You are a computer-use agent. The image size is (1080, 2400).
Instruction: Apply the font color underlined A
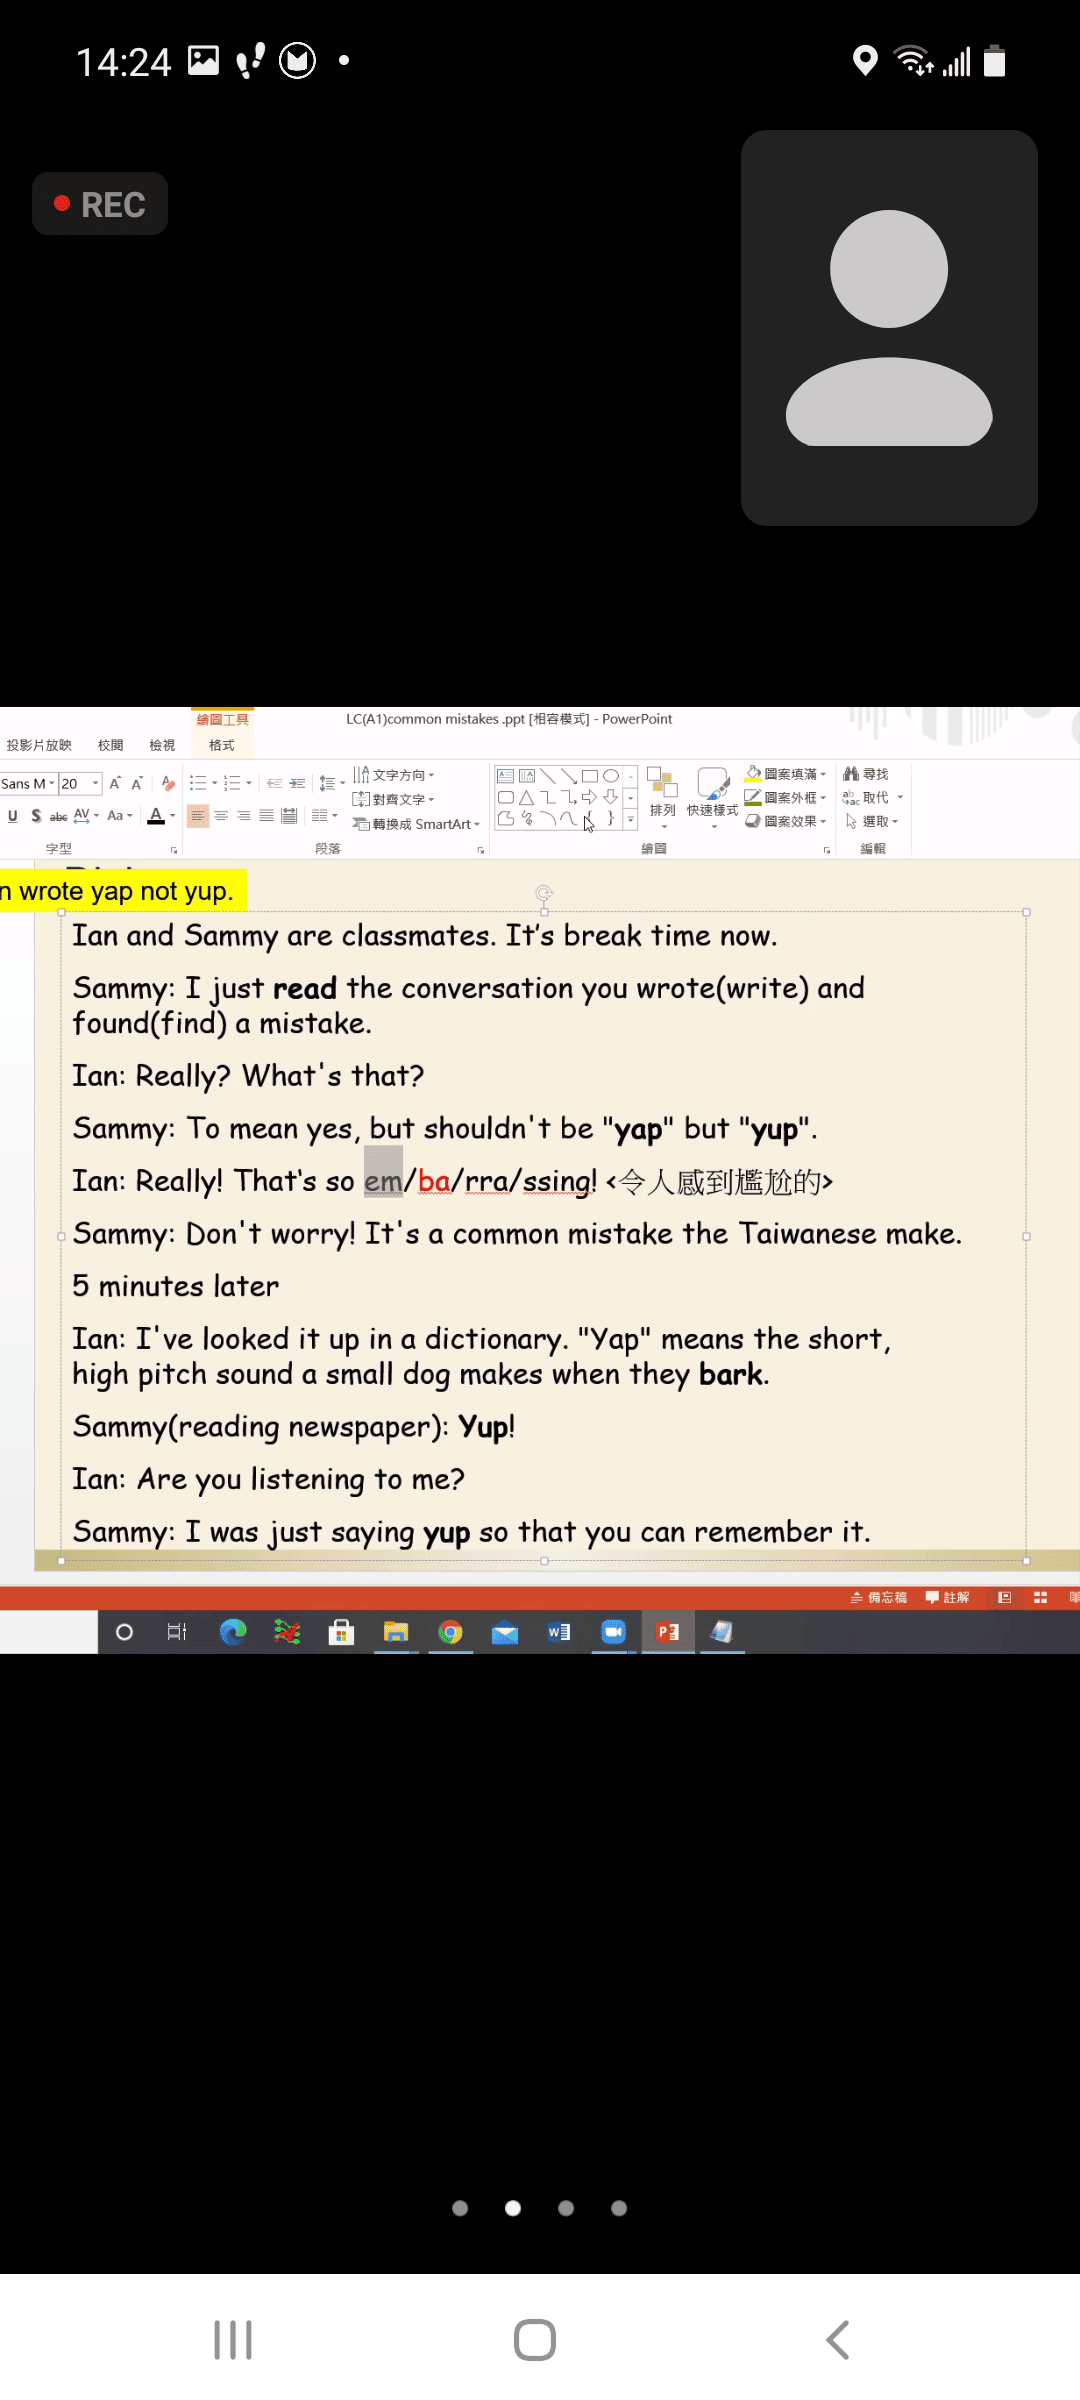pos(156,816)
